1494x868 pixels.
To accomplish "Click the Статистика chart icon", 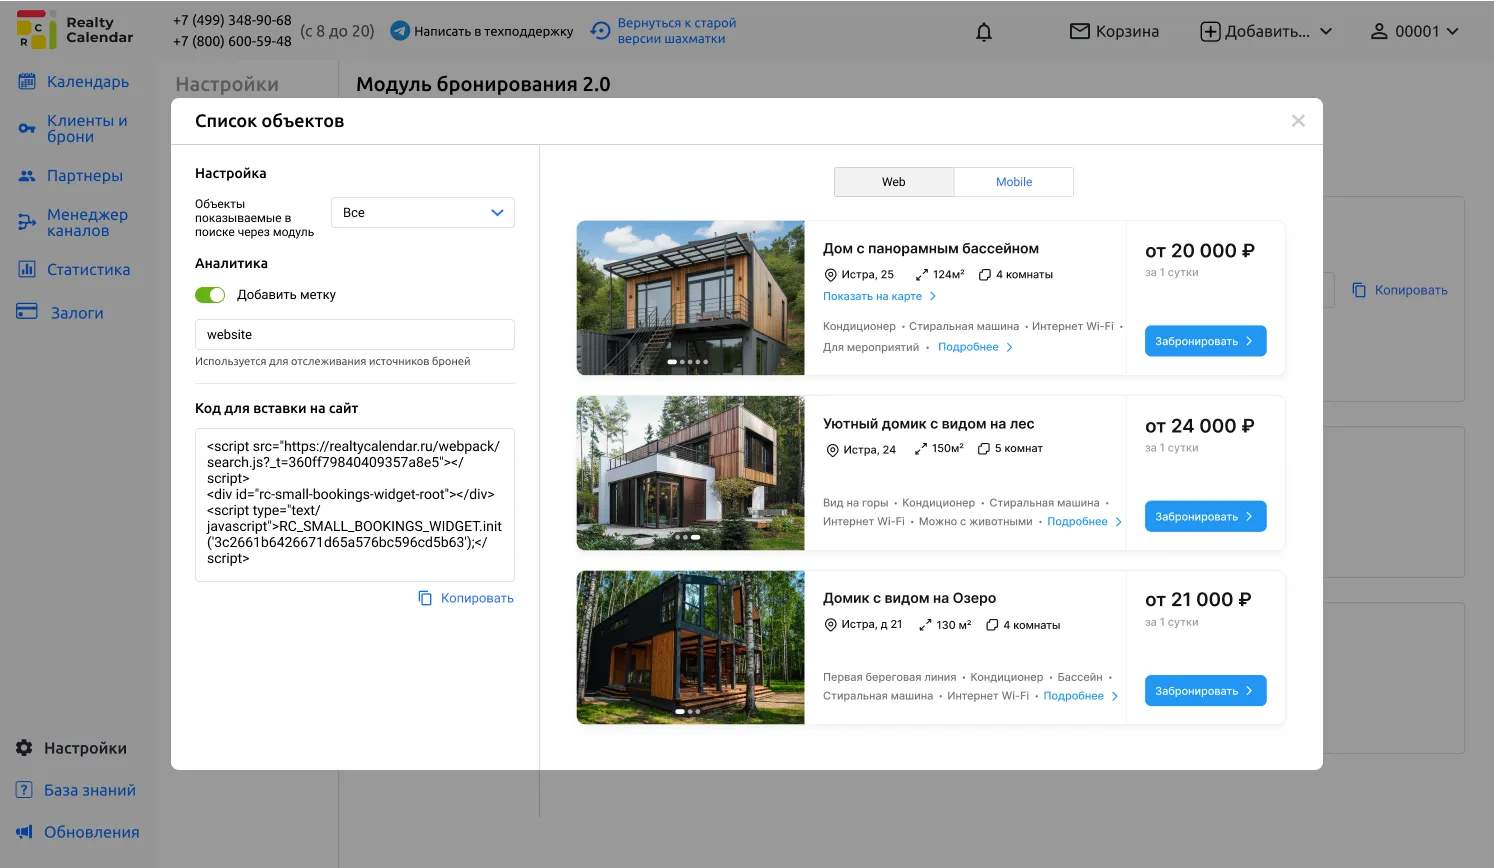I will pos(27,269).
